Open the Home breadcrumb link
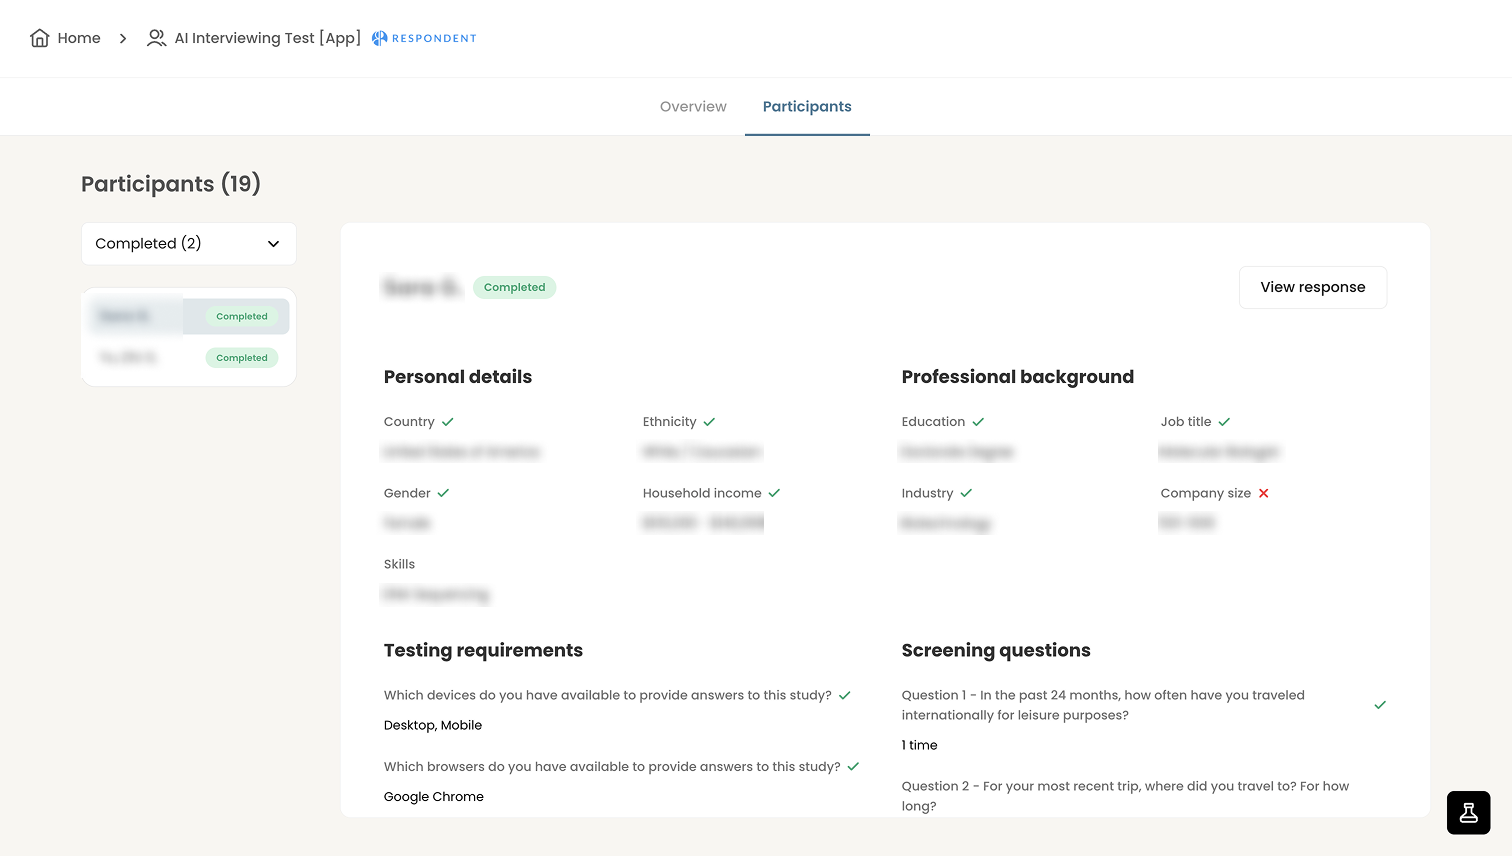Image resolution: width=1512 pixels, height=856 pixels. pyautogui.click(x=79, y=38)
